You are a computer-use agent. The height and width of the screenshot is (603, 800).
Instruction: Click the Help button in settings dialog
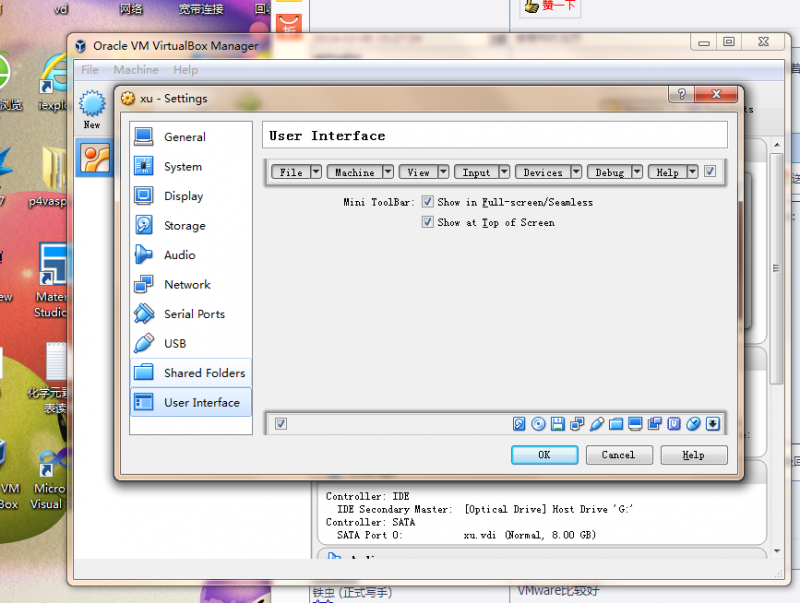[693, 455]
